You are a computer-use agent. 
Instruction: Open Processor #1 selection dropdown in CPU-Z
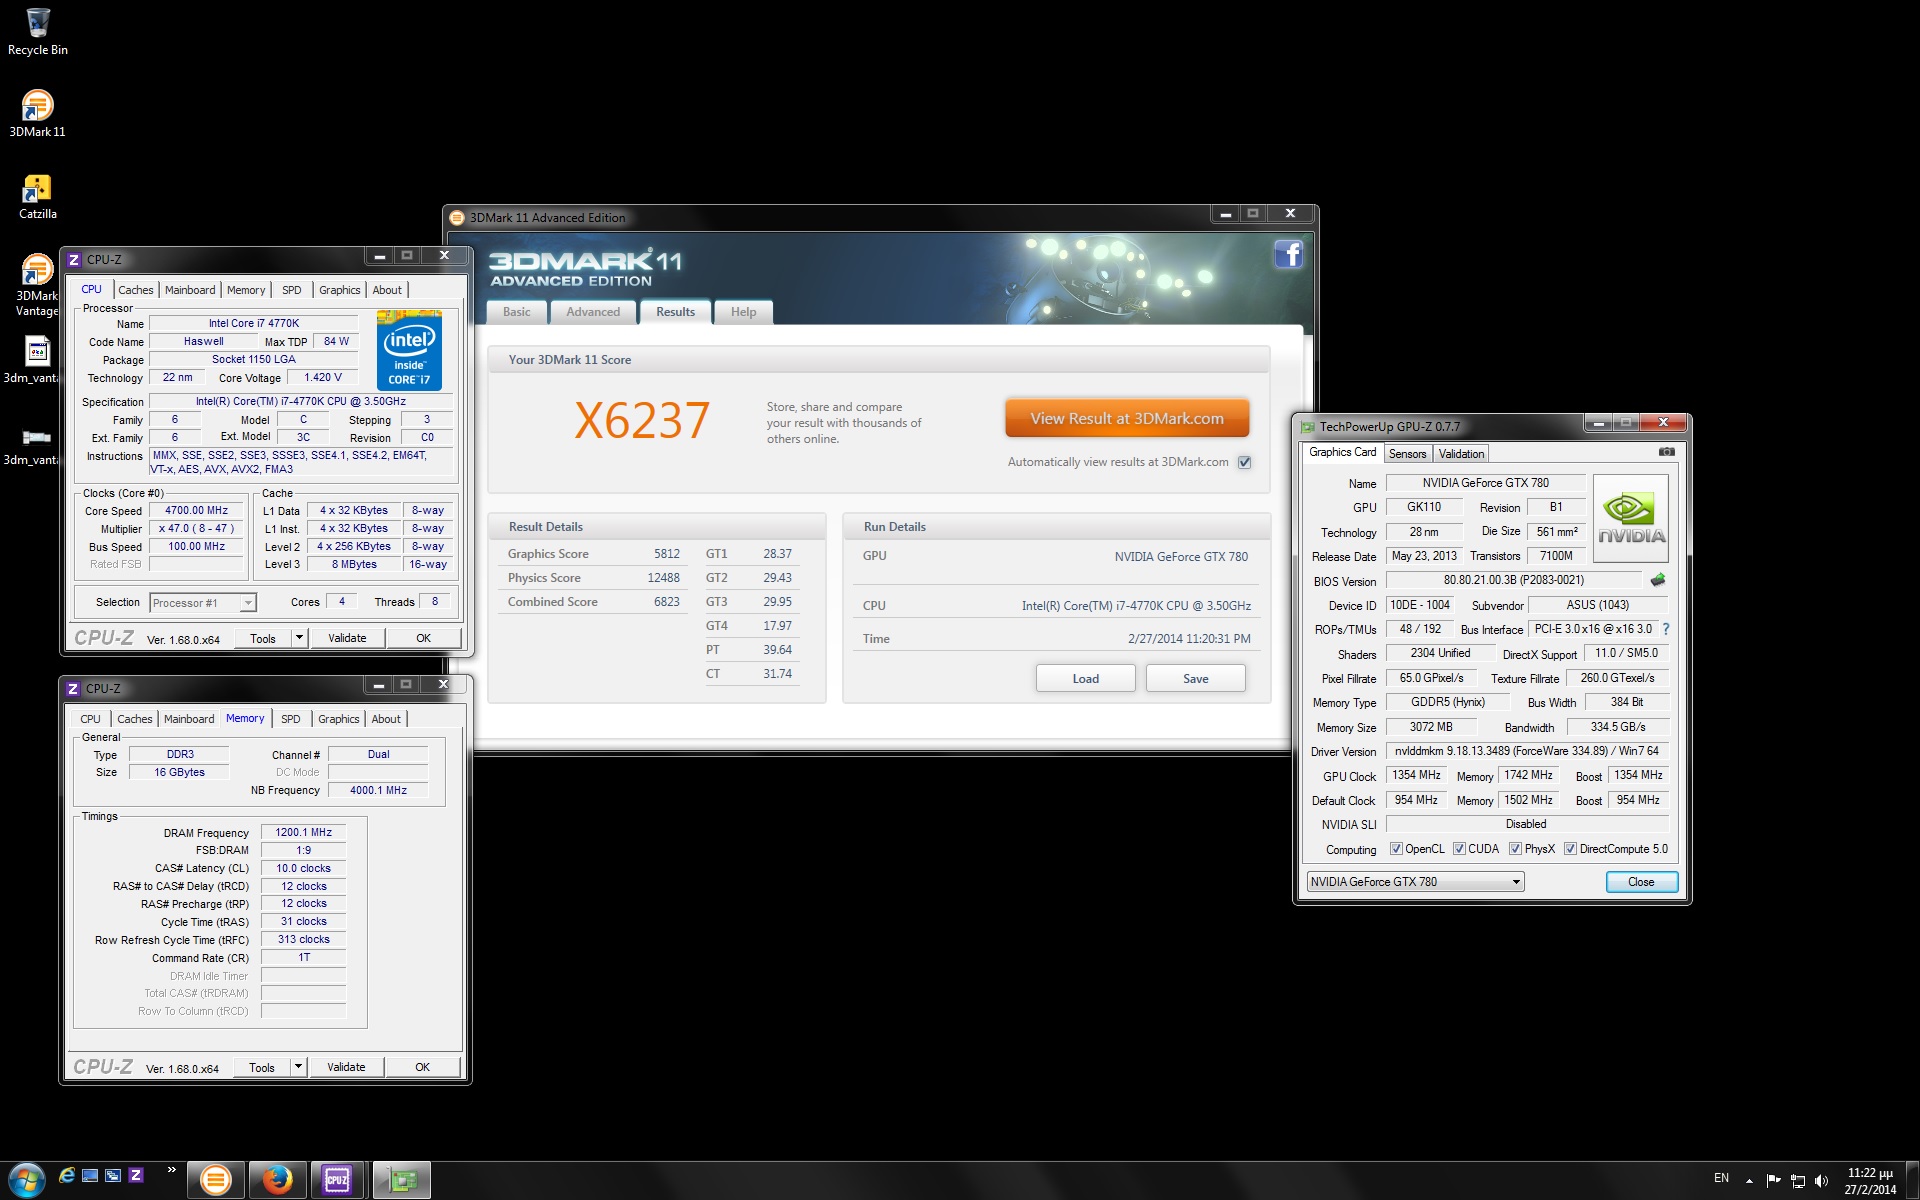pos(203,602)
